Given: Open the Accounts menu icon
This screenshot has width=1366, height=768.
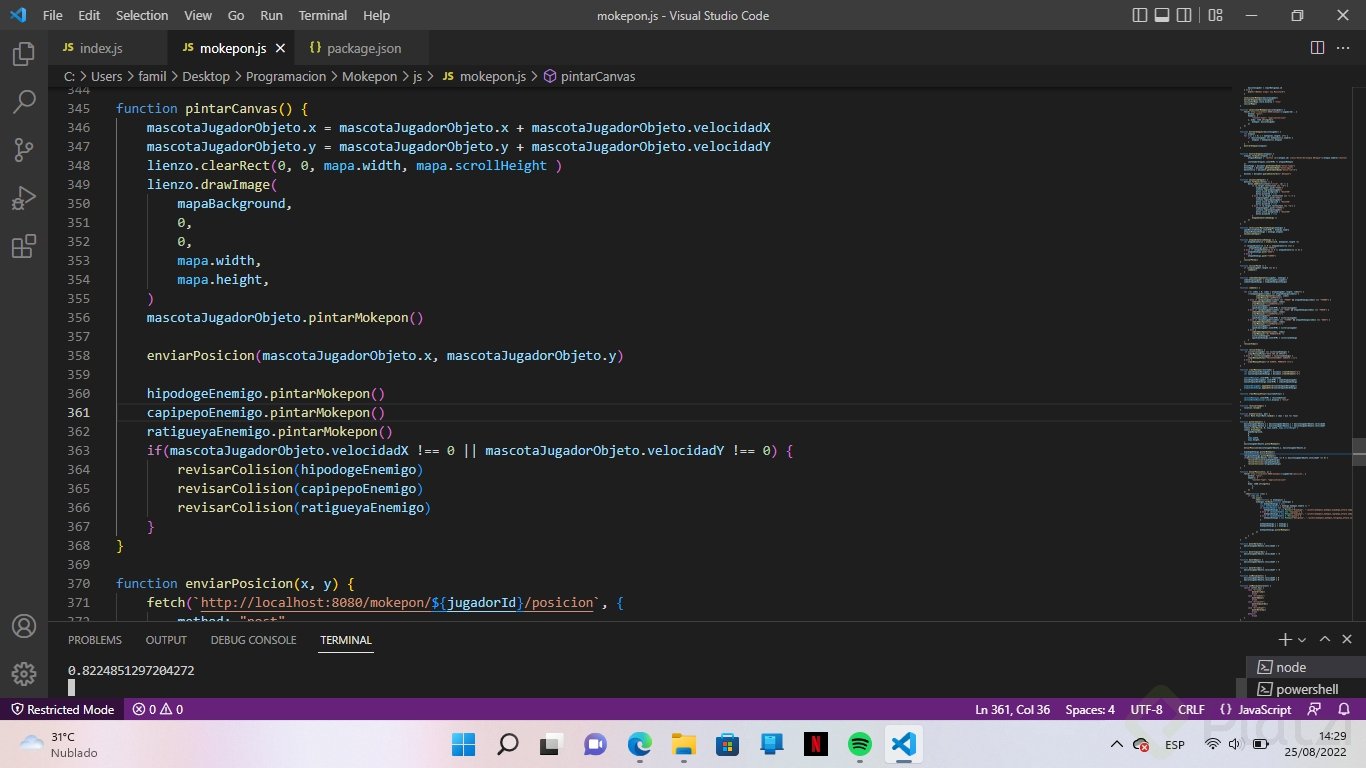Looking at the screenshot, I should pyautogui.click(x=24, y=626).
